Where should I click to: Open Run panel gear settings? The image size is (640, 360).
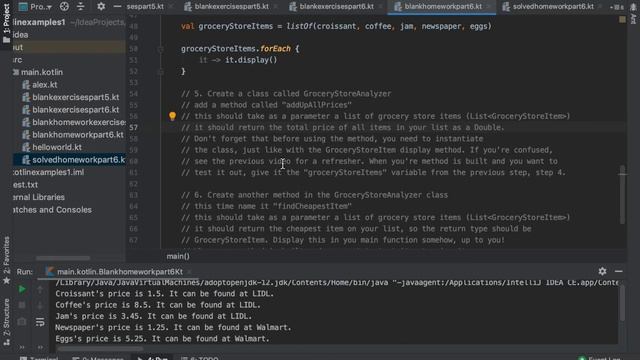[602, 271]
